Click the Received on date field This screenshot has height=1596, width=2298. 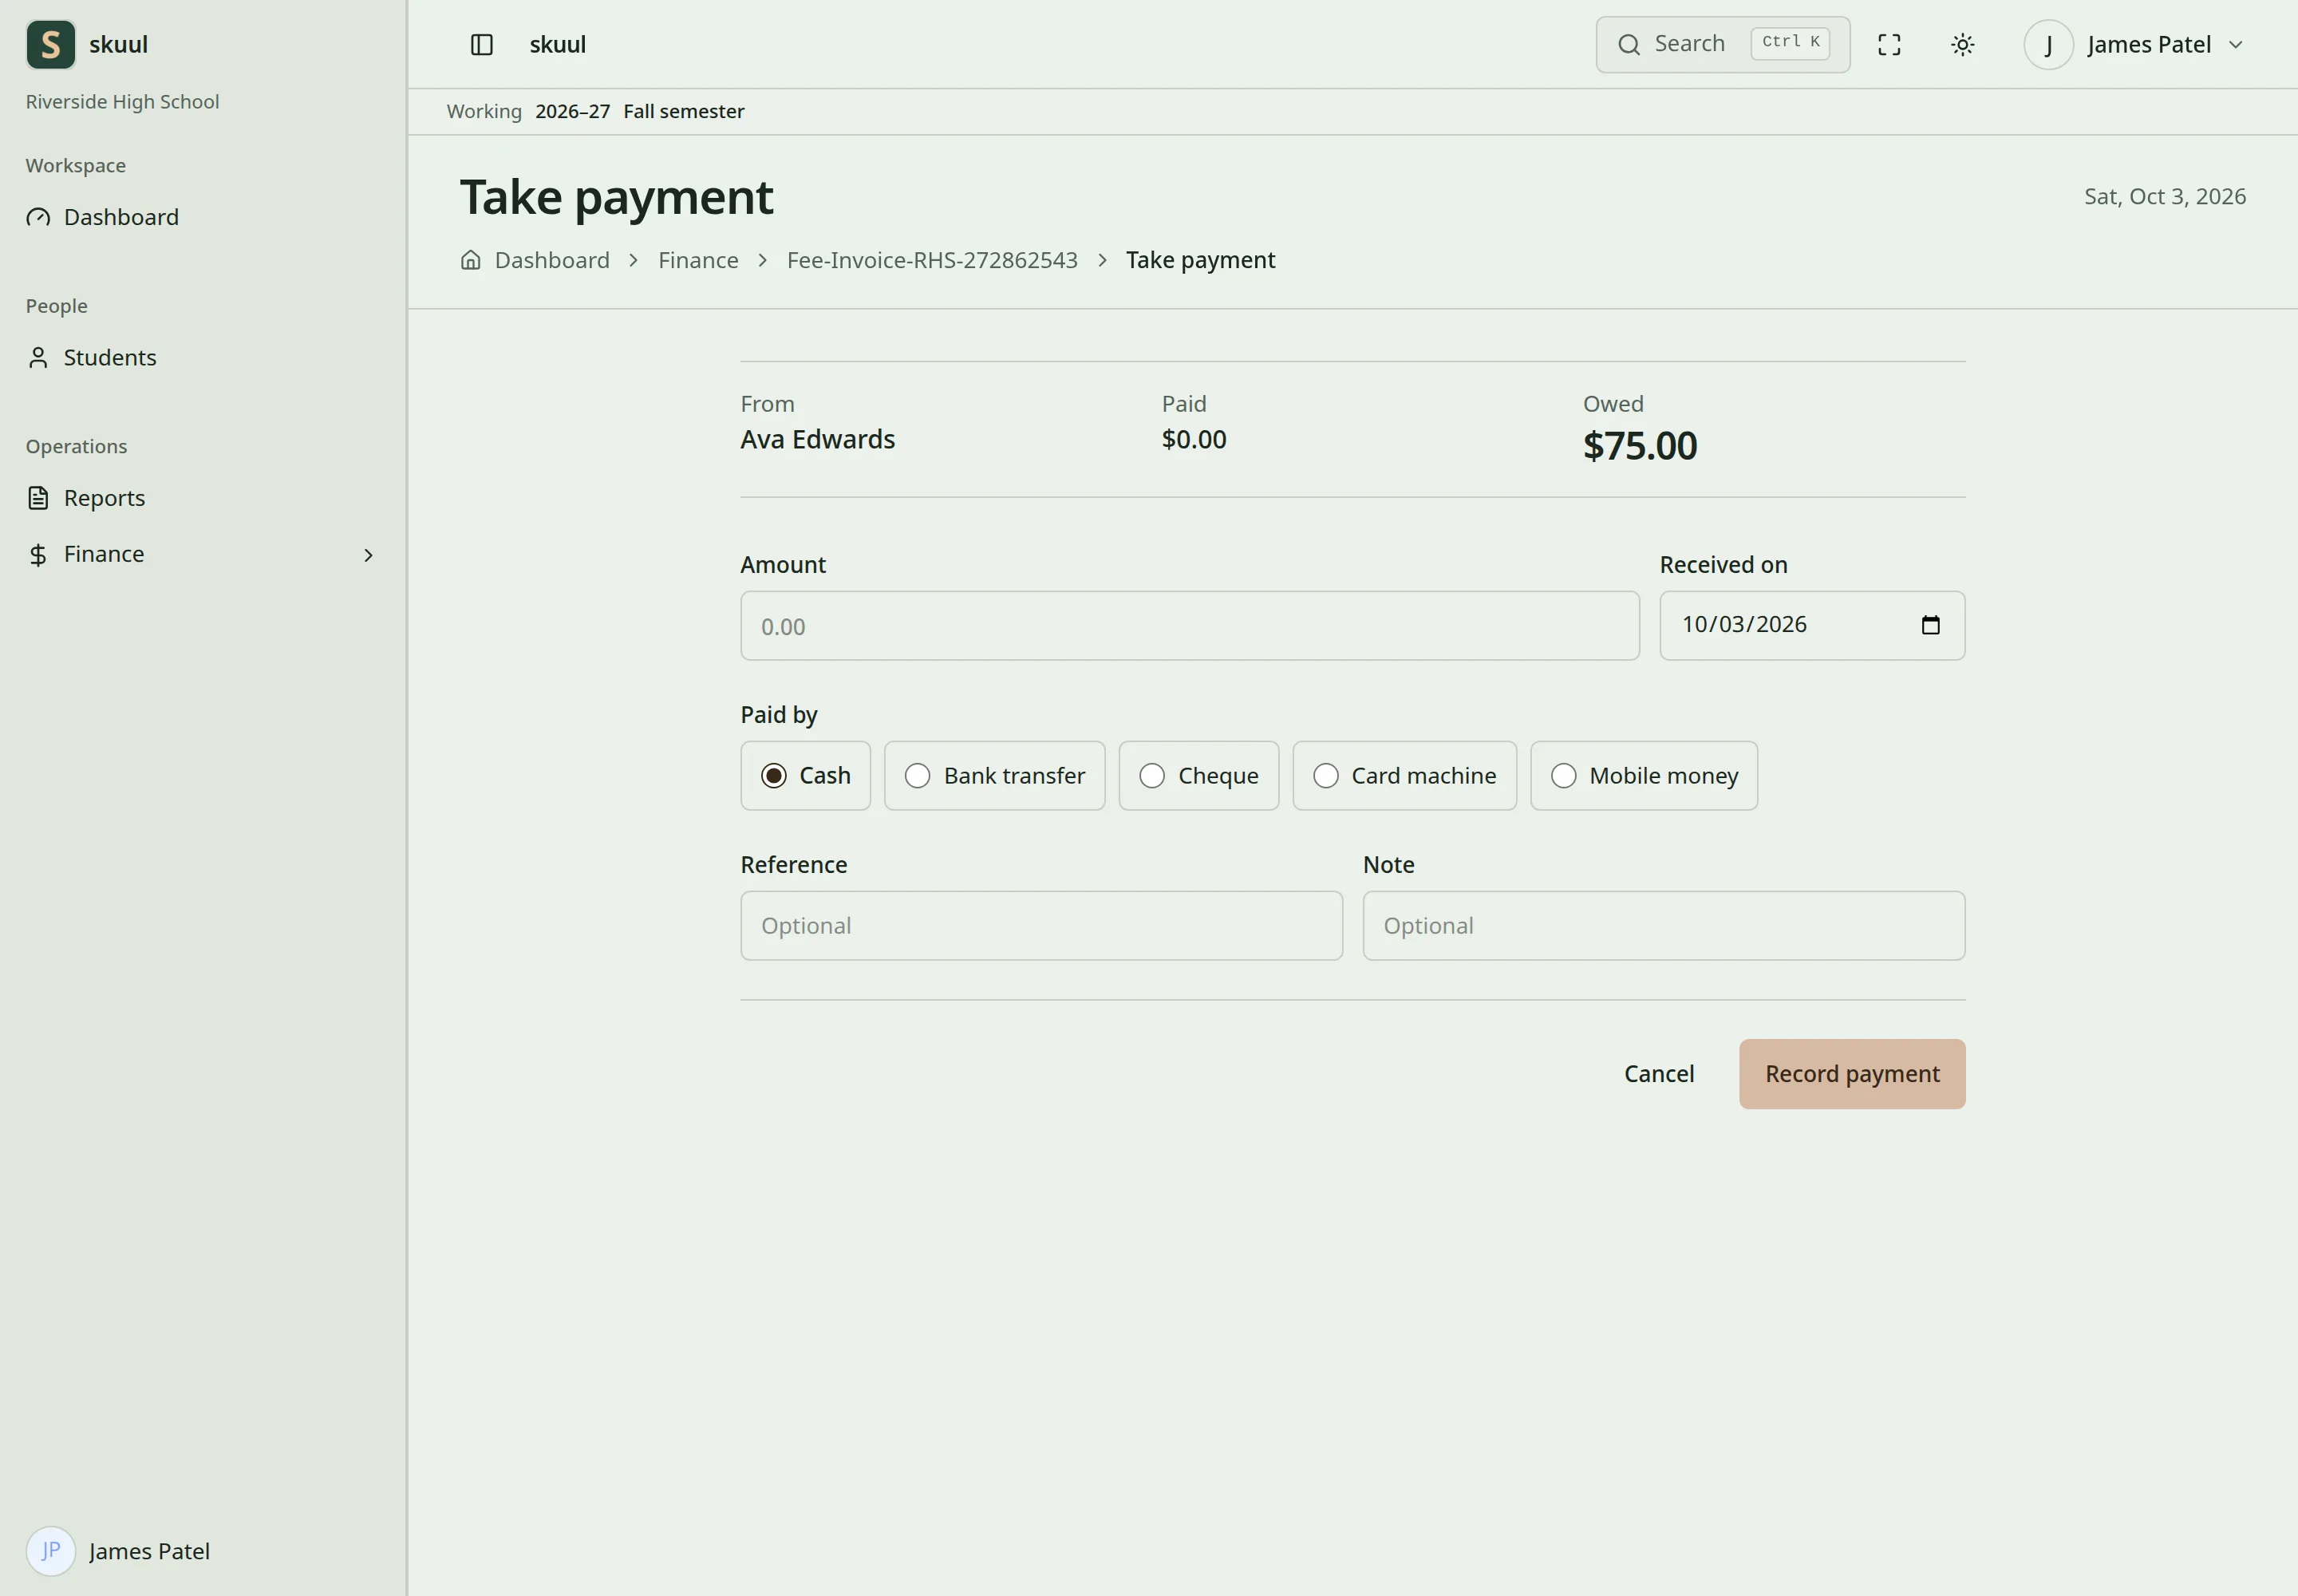point(1812,626)
